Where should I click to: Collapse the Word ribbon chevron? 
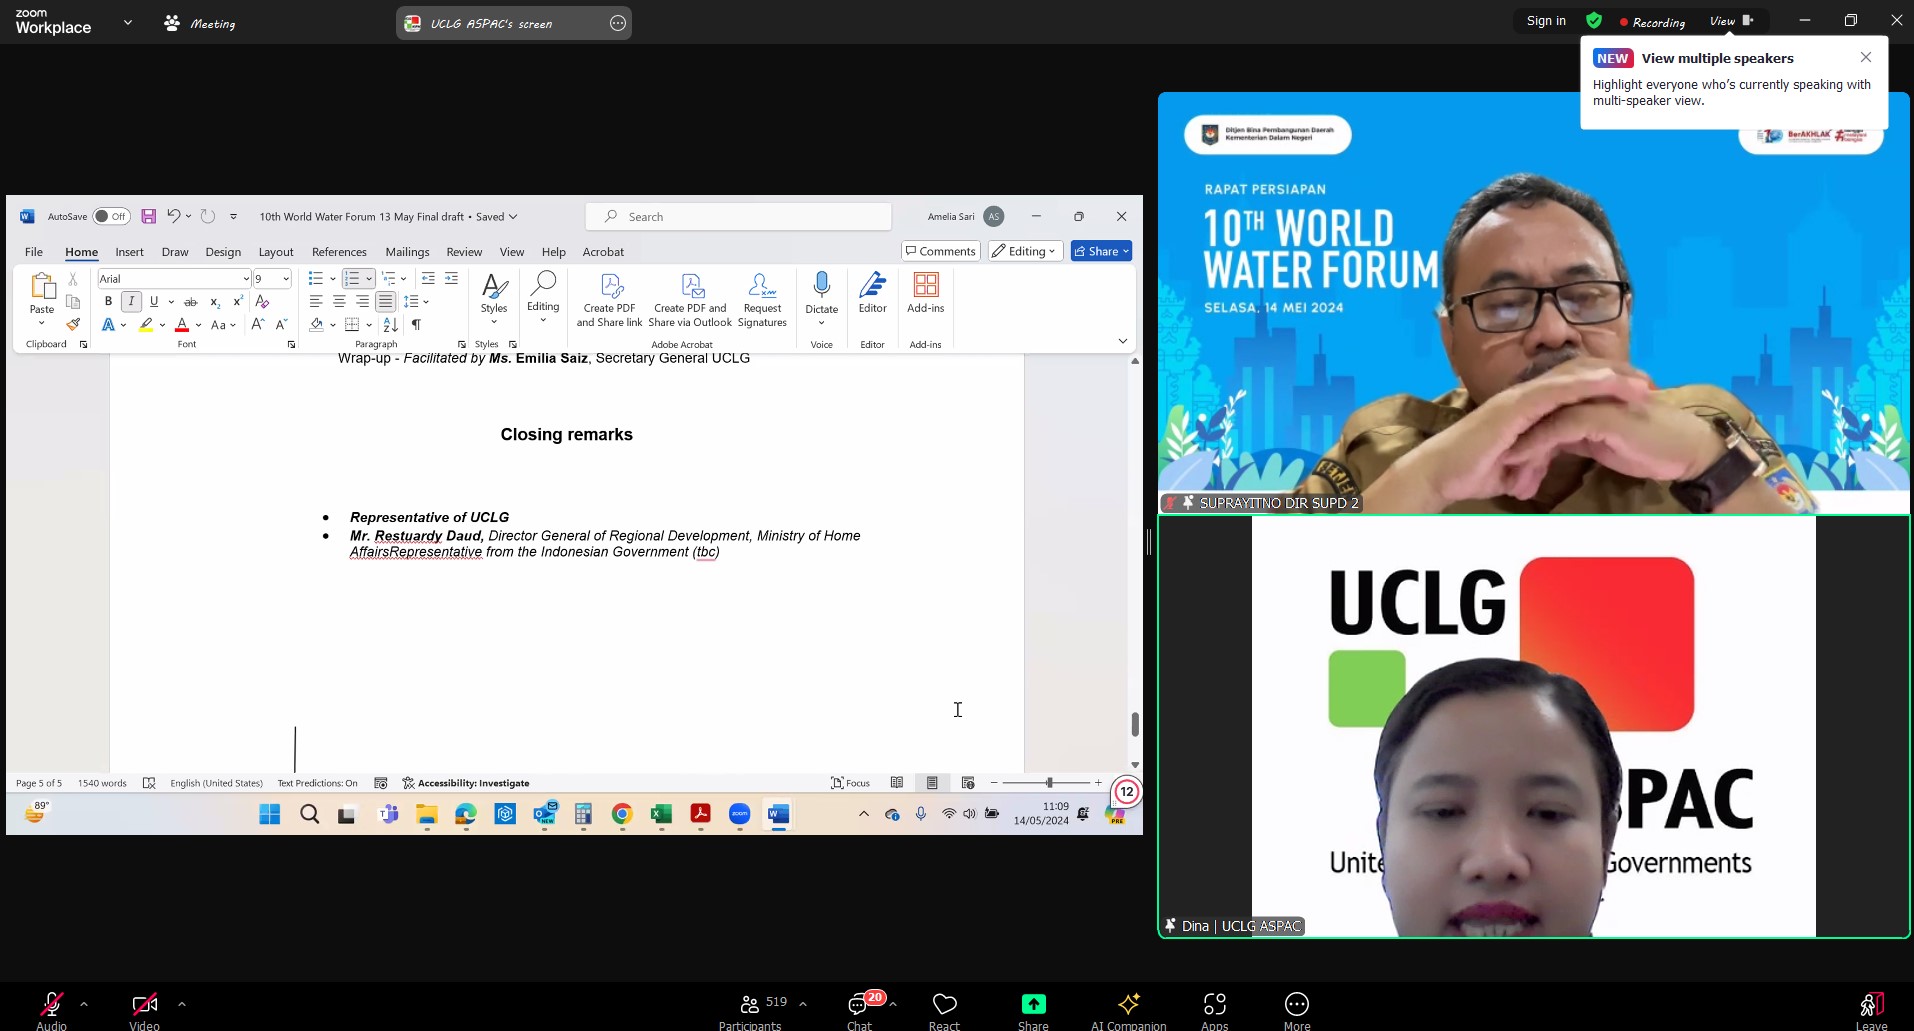click(x=1123, y=341)
